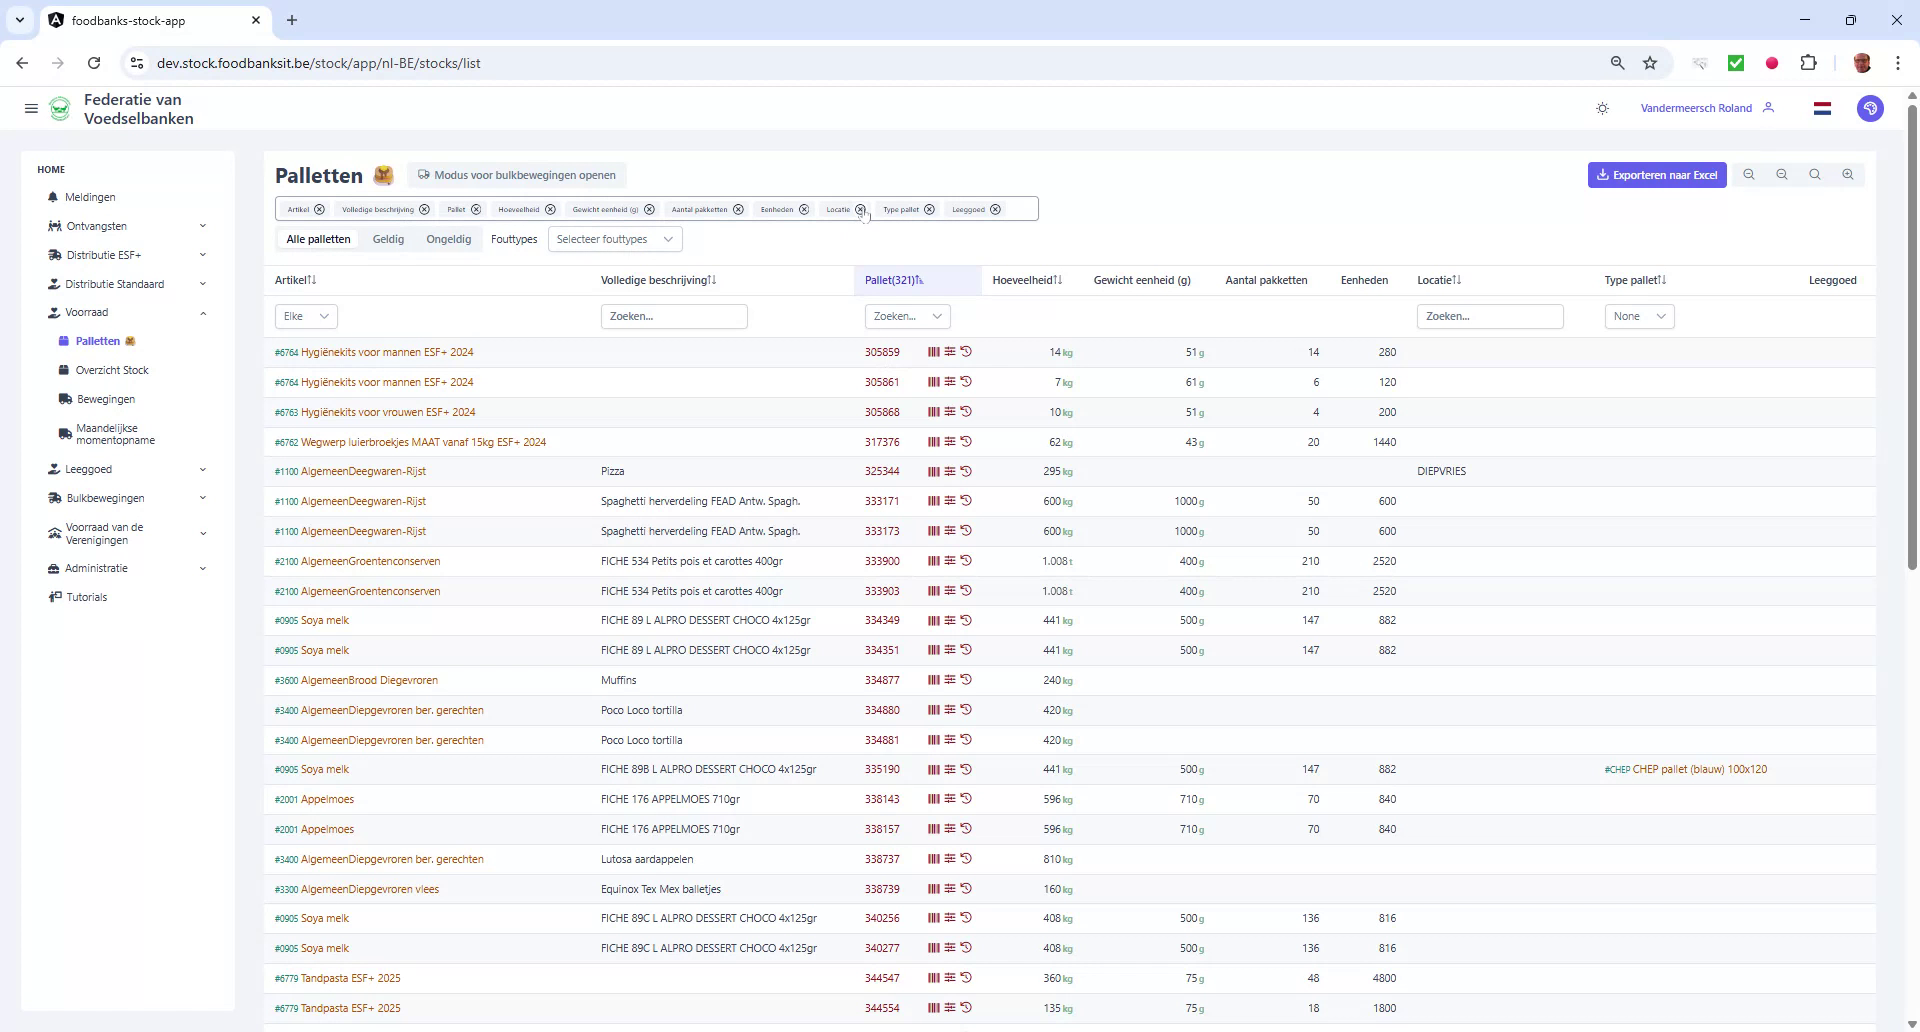This screenshot has width=1920, height=1032.
Task: Open the barcode icon on pallet 305859
Action: point(934,351)
